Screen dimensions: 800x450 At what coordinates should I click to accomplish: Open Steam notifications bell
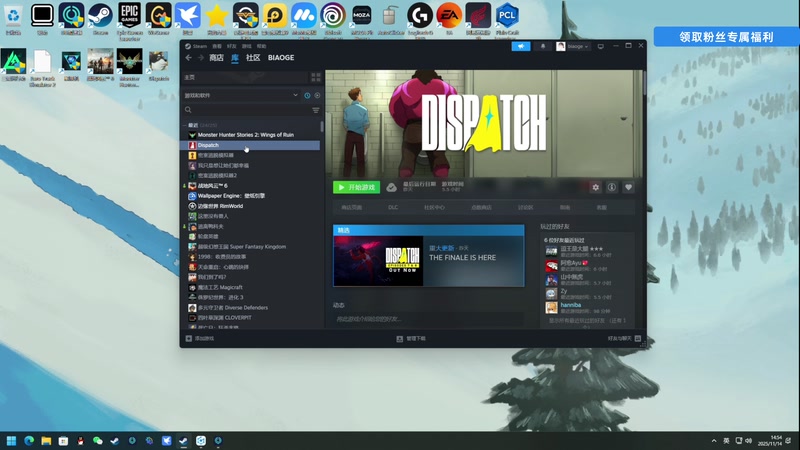(x=543, y=46)
